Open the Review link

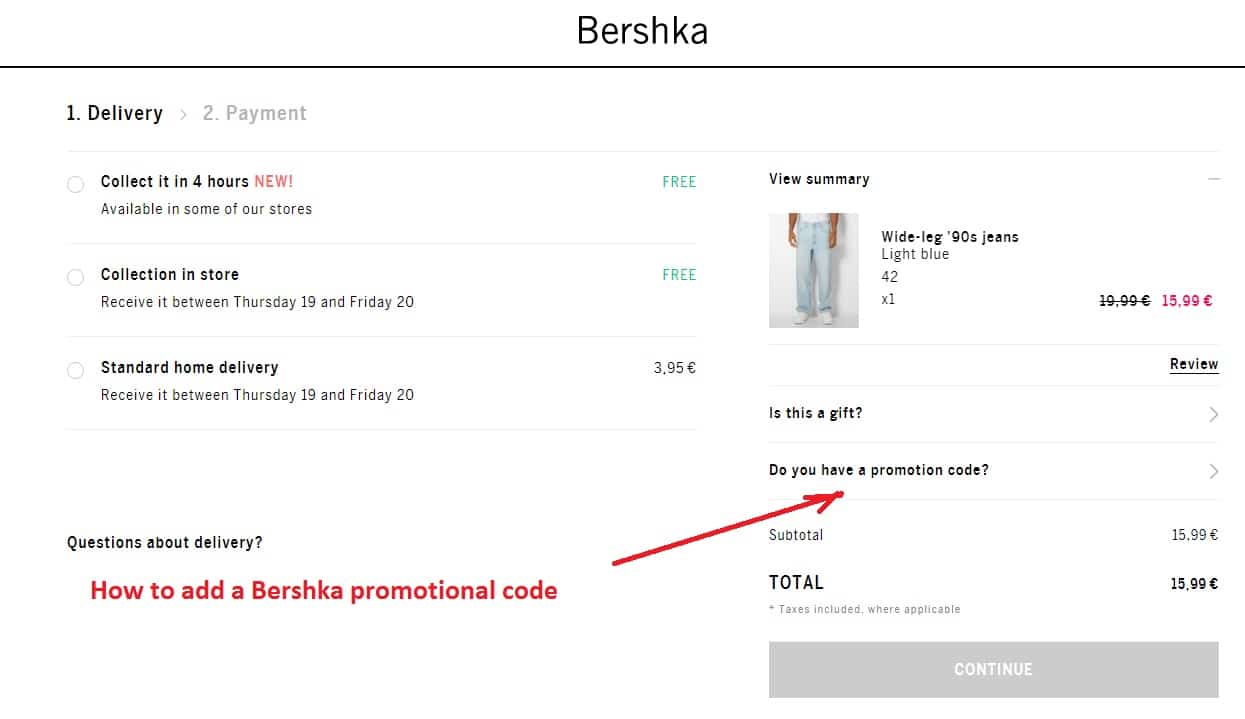point(1193,364)
